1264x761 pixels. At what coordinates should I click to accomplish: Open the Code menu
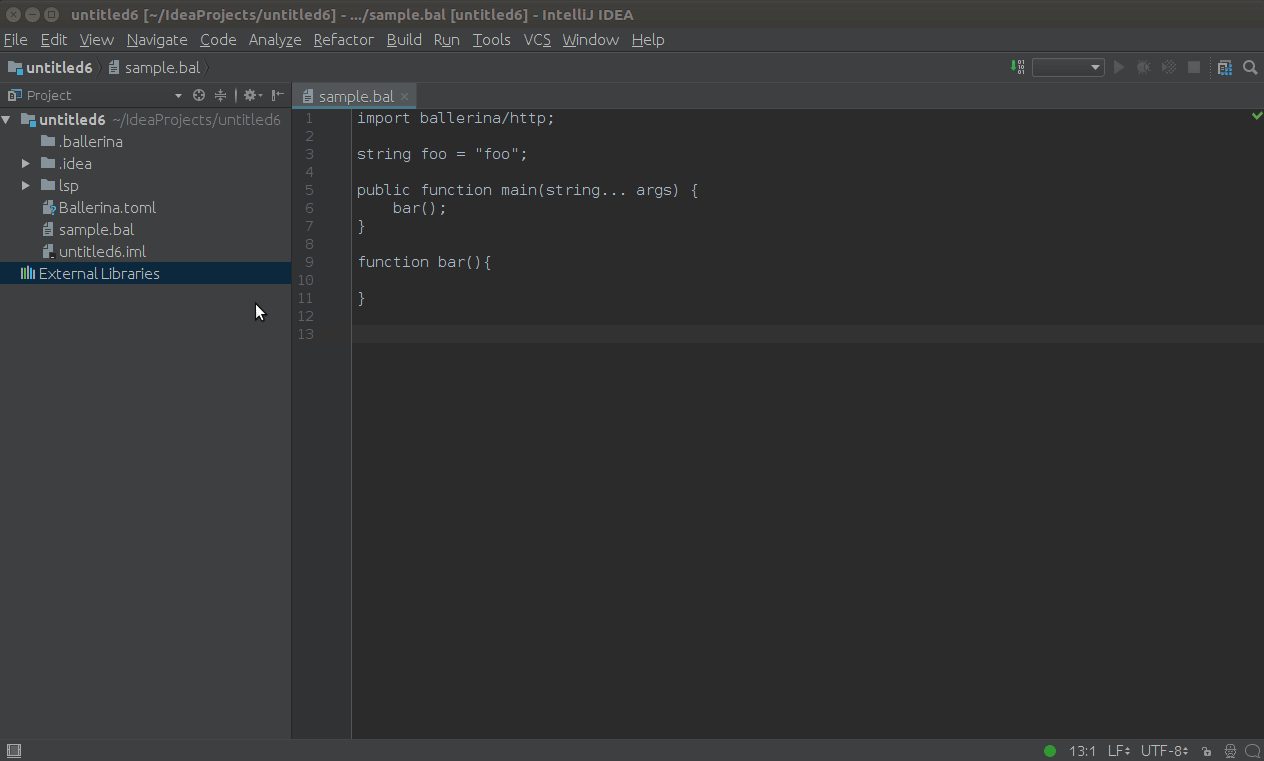218,39
